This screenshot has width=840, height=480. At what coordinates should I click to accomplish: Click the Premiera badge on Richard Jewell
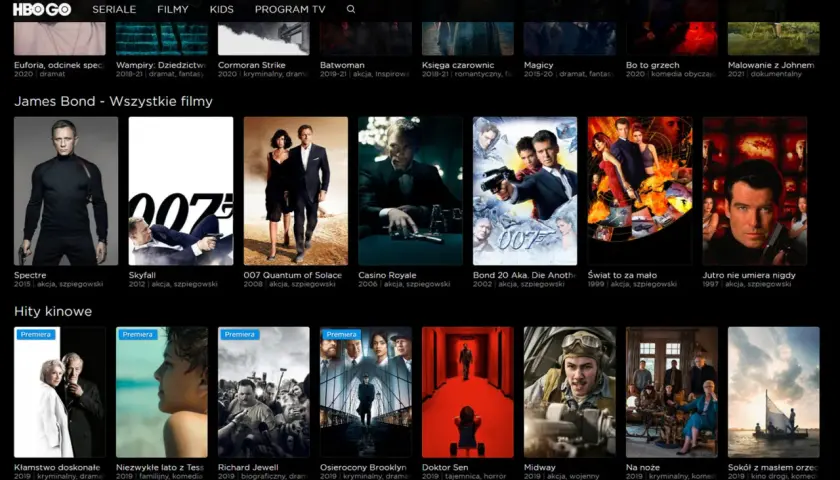coord(239,334)
